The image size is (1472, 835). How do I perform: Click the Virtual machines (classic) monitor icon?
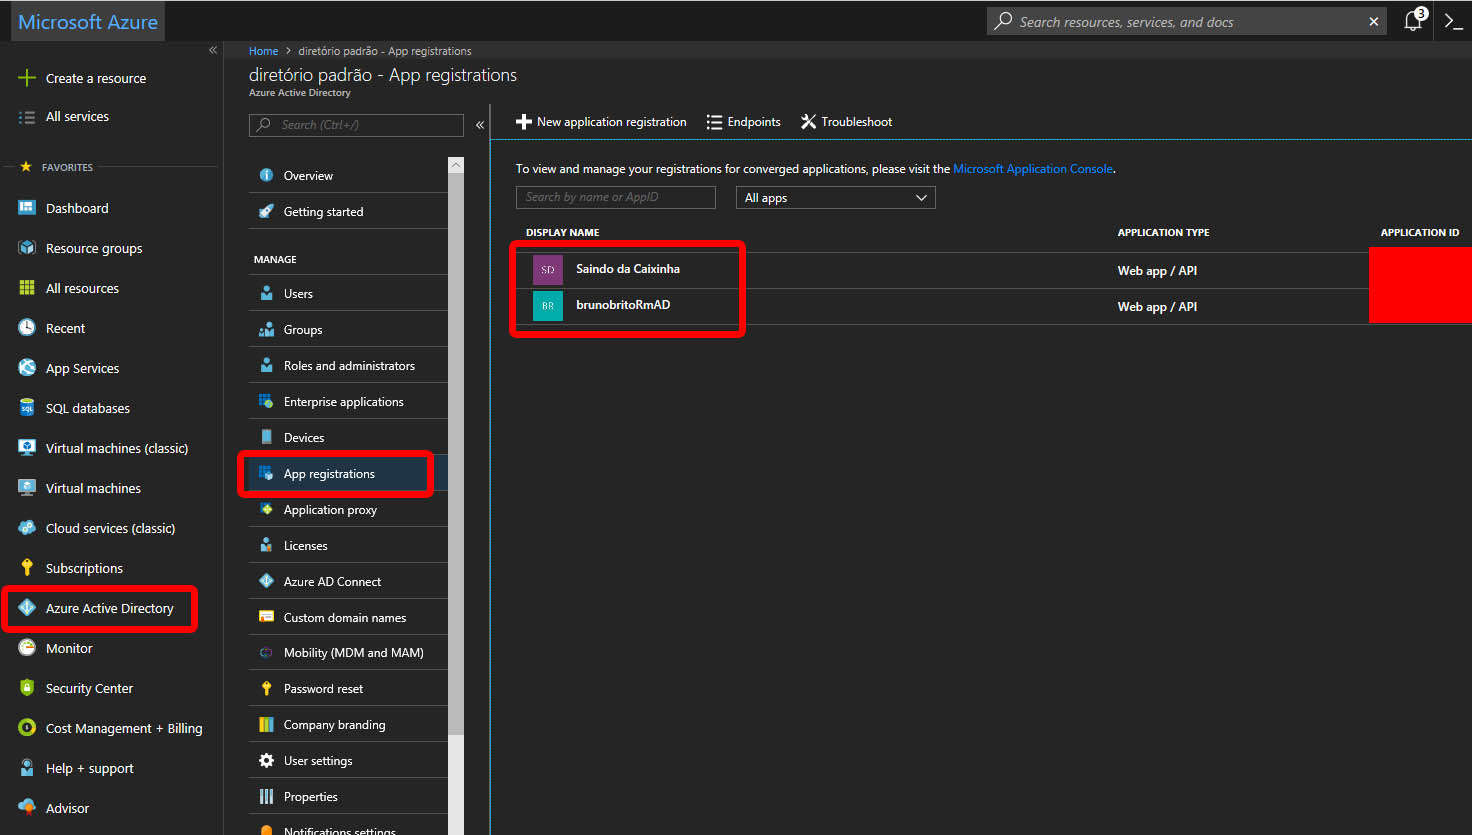coord(27,448)
